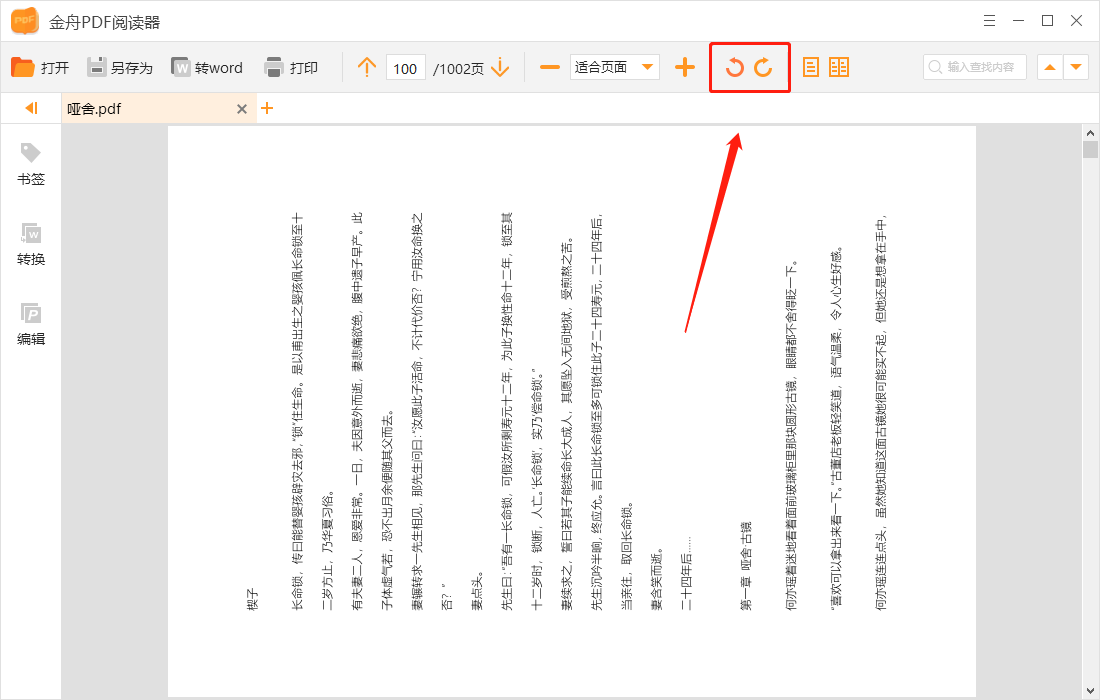Viewport: 1100px width, 700px height.
Task: Zoom in with the plus icon
Action: point(685,67)
